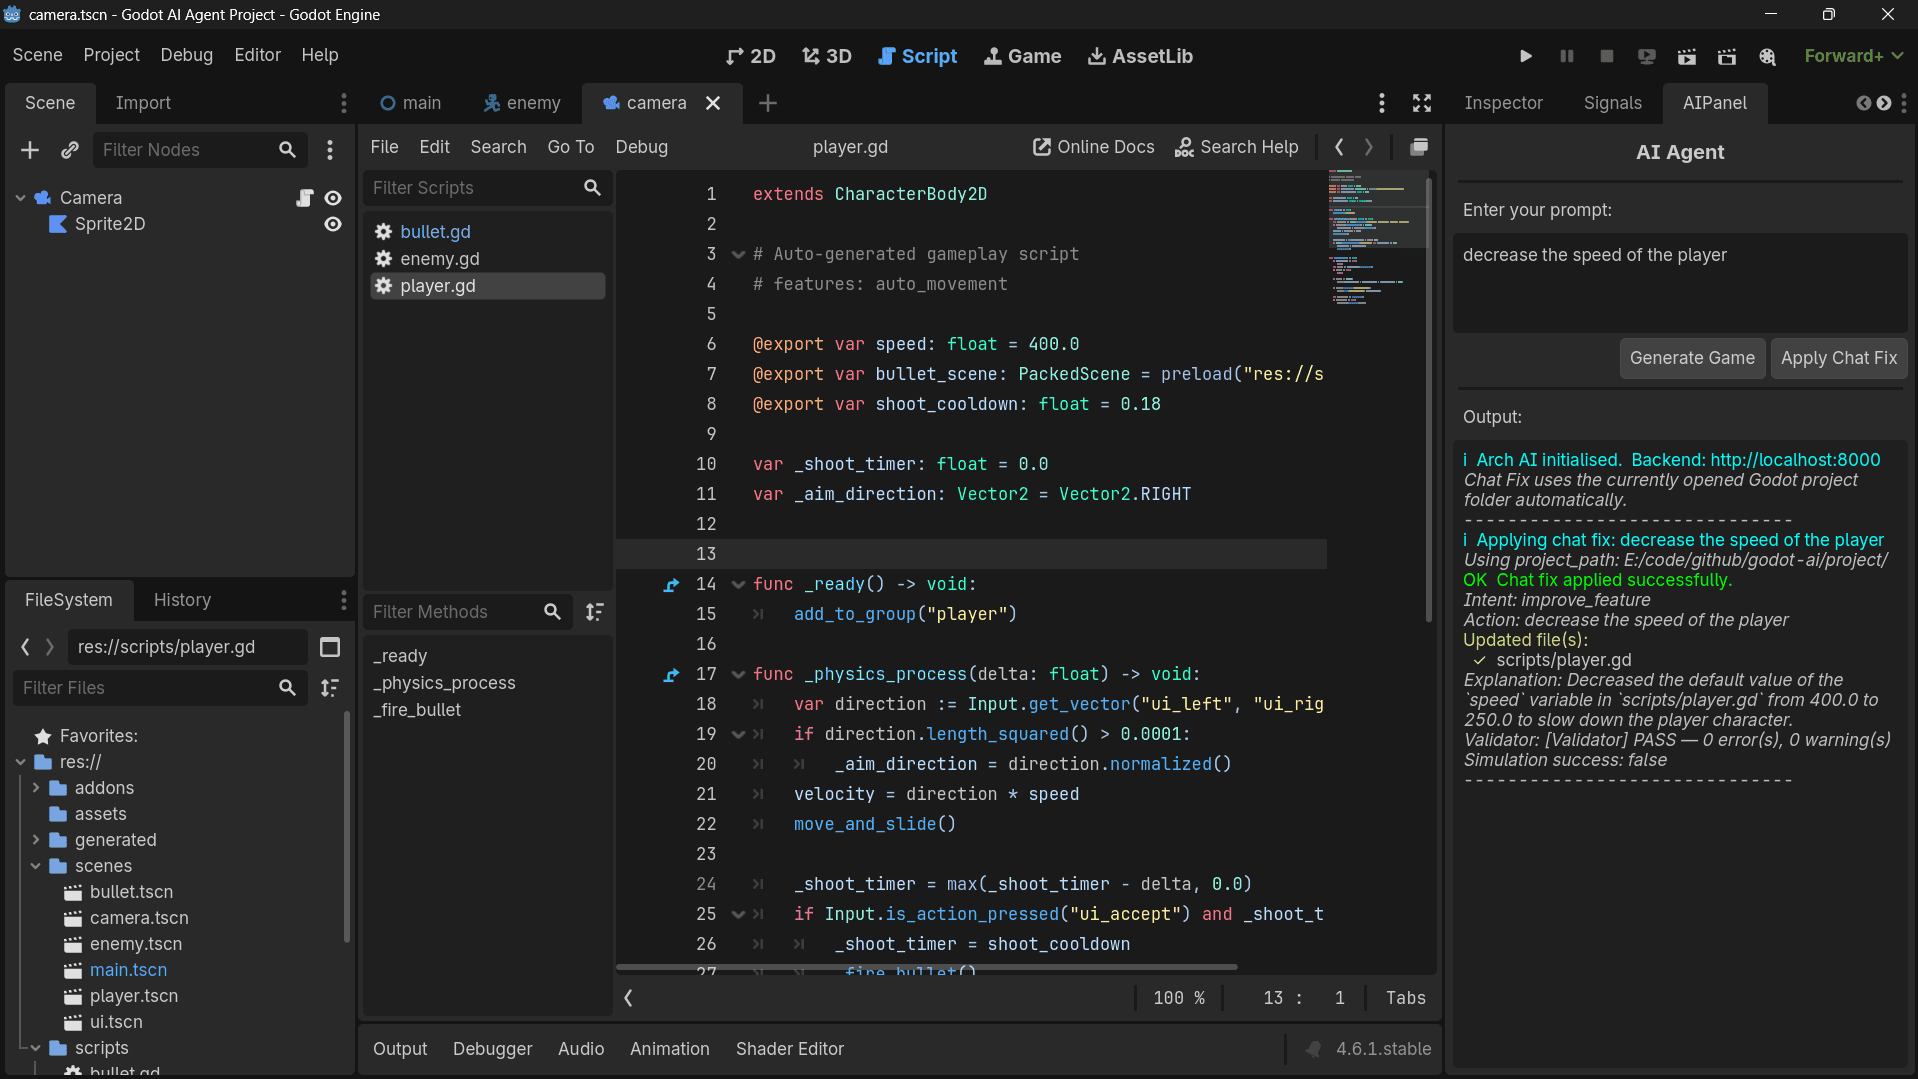The image size is (1918, 1079).
Task: Fold the _ready function
Action: click(x=738, y=584)
